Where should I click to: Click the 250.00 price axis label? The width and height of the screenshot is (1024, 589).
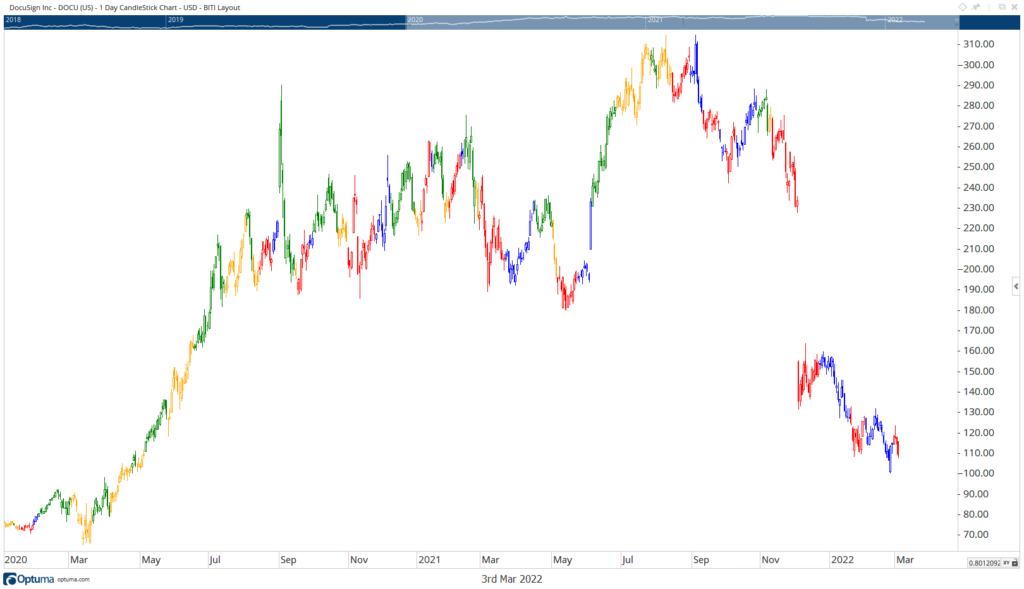coord(978,167)
